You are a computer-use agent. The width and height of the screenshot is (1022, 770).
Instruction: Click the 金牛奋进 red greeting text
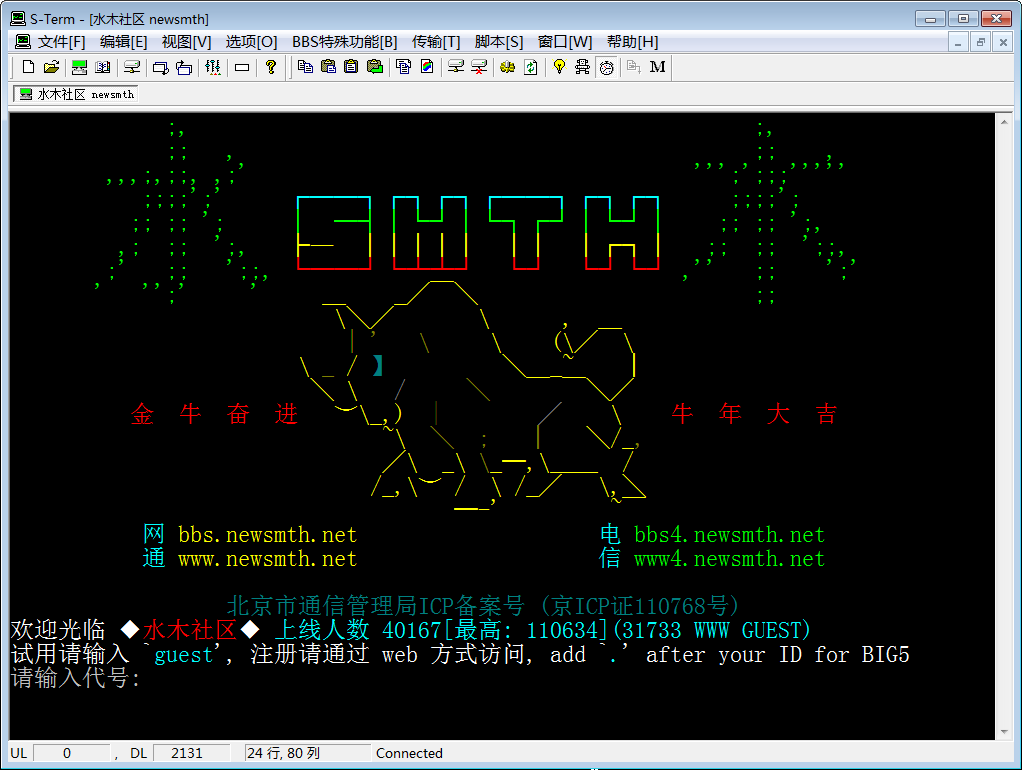click(x=214, y=414)
